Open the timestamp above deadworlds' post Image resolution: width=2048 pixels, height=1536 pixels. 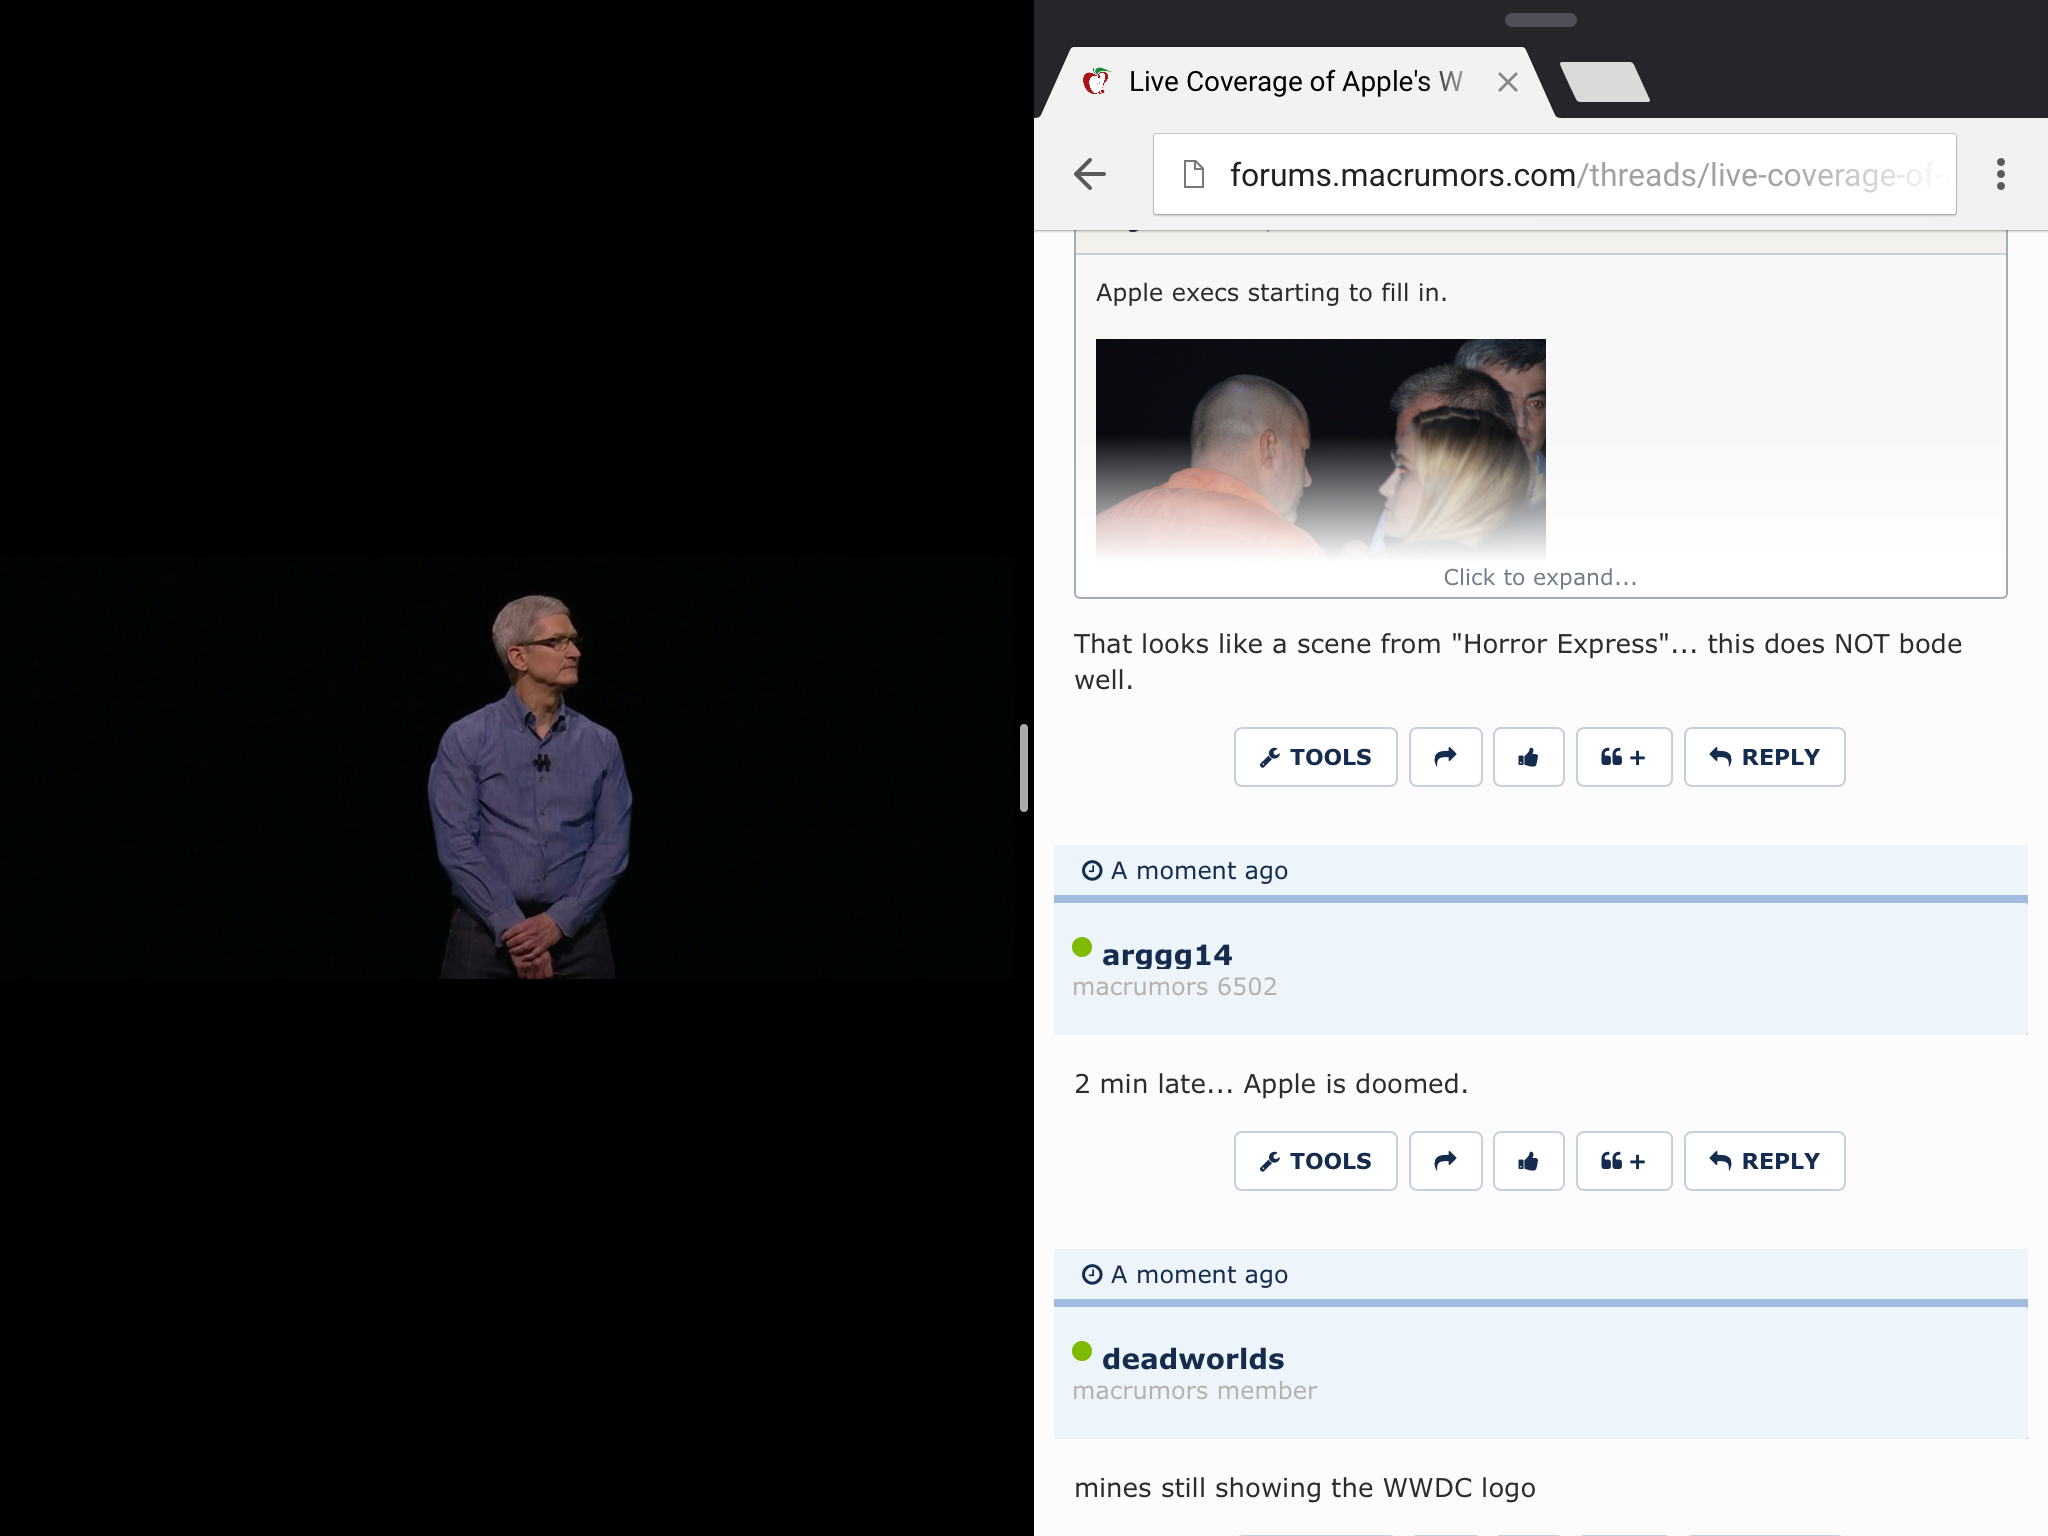[x=1185, y=1275]
